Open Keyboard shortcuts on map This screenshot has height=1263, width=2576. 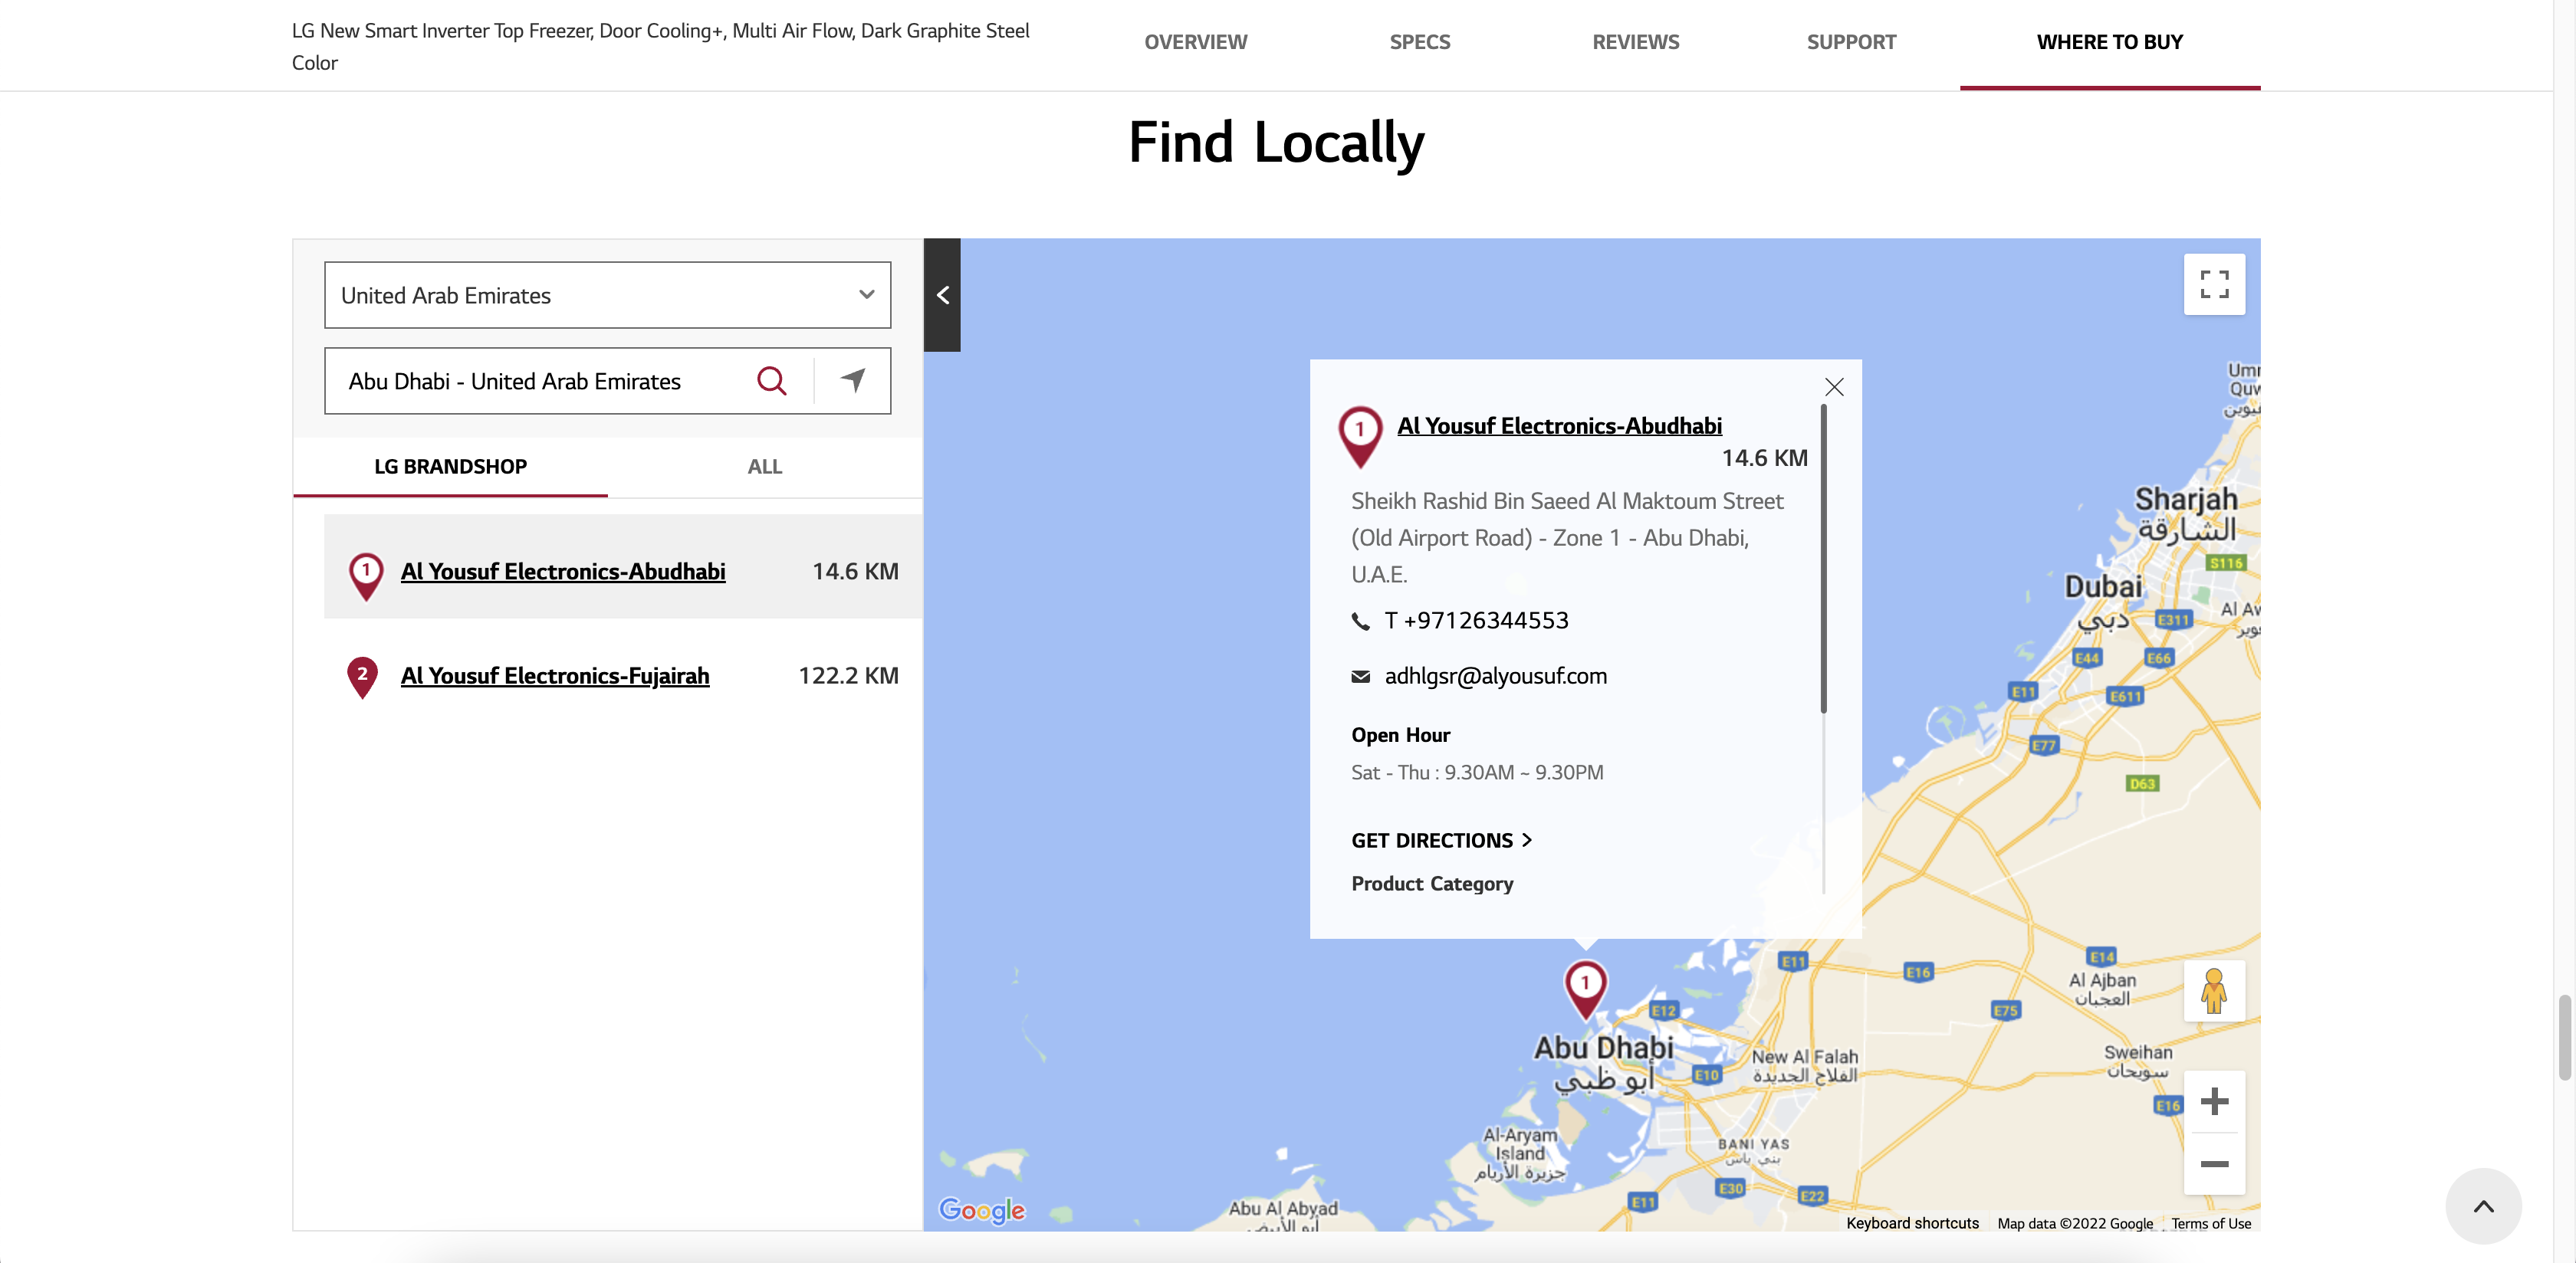pyautogui.click(x=1912, y=1223)
